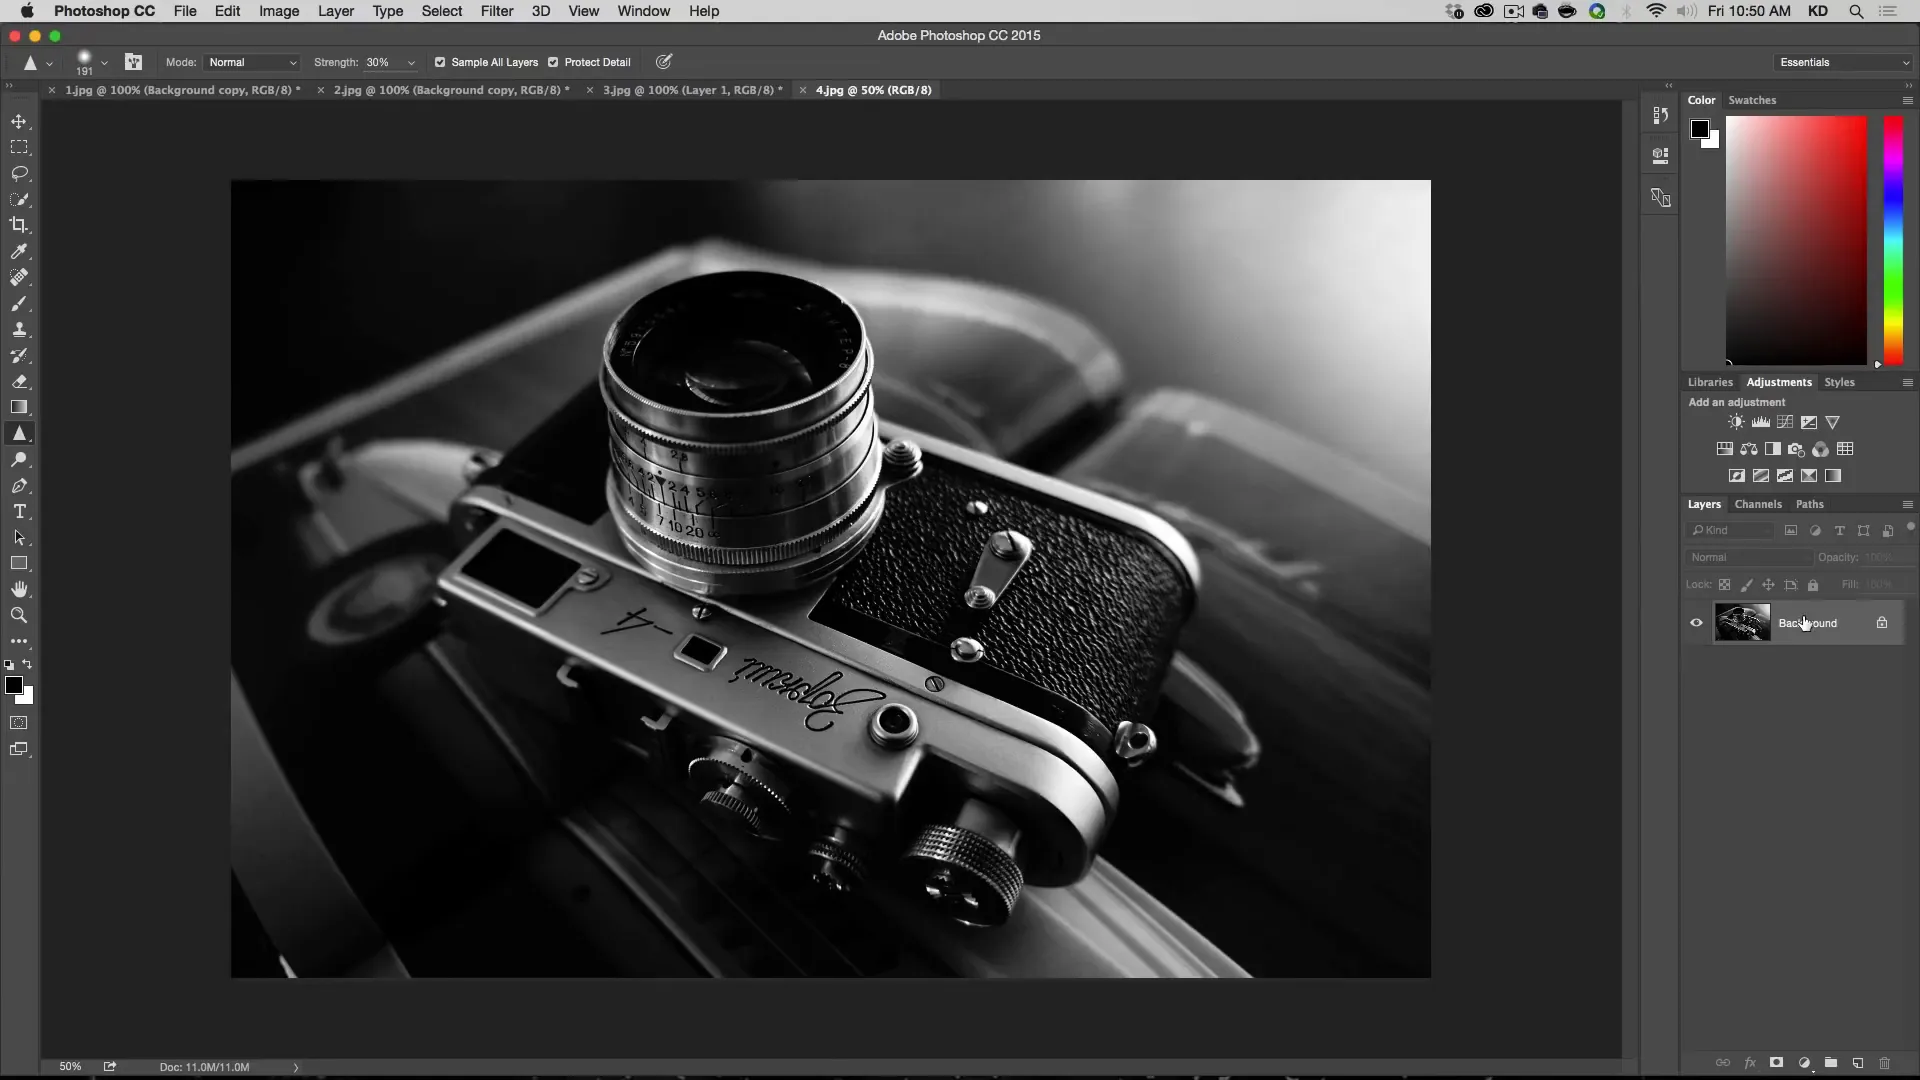The width and height of the screenshot is (1920, 1080).
Task: Select the Crop tool
Action: tap(19, 225)
